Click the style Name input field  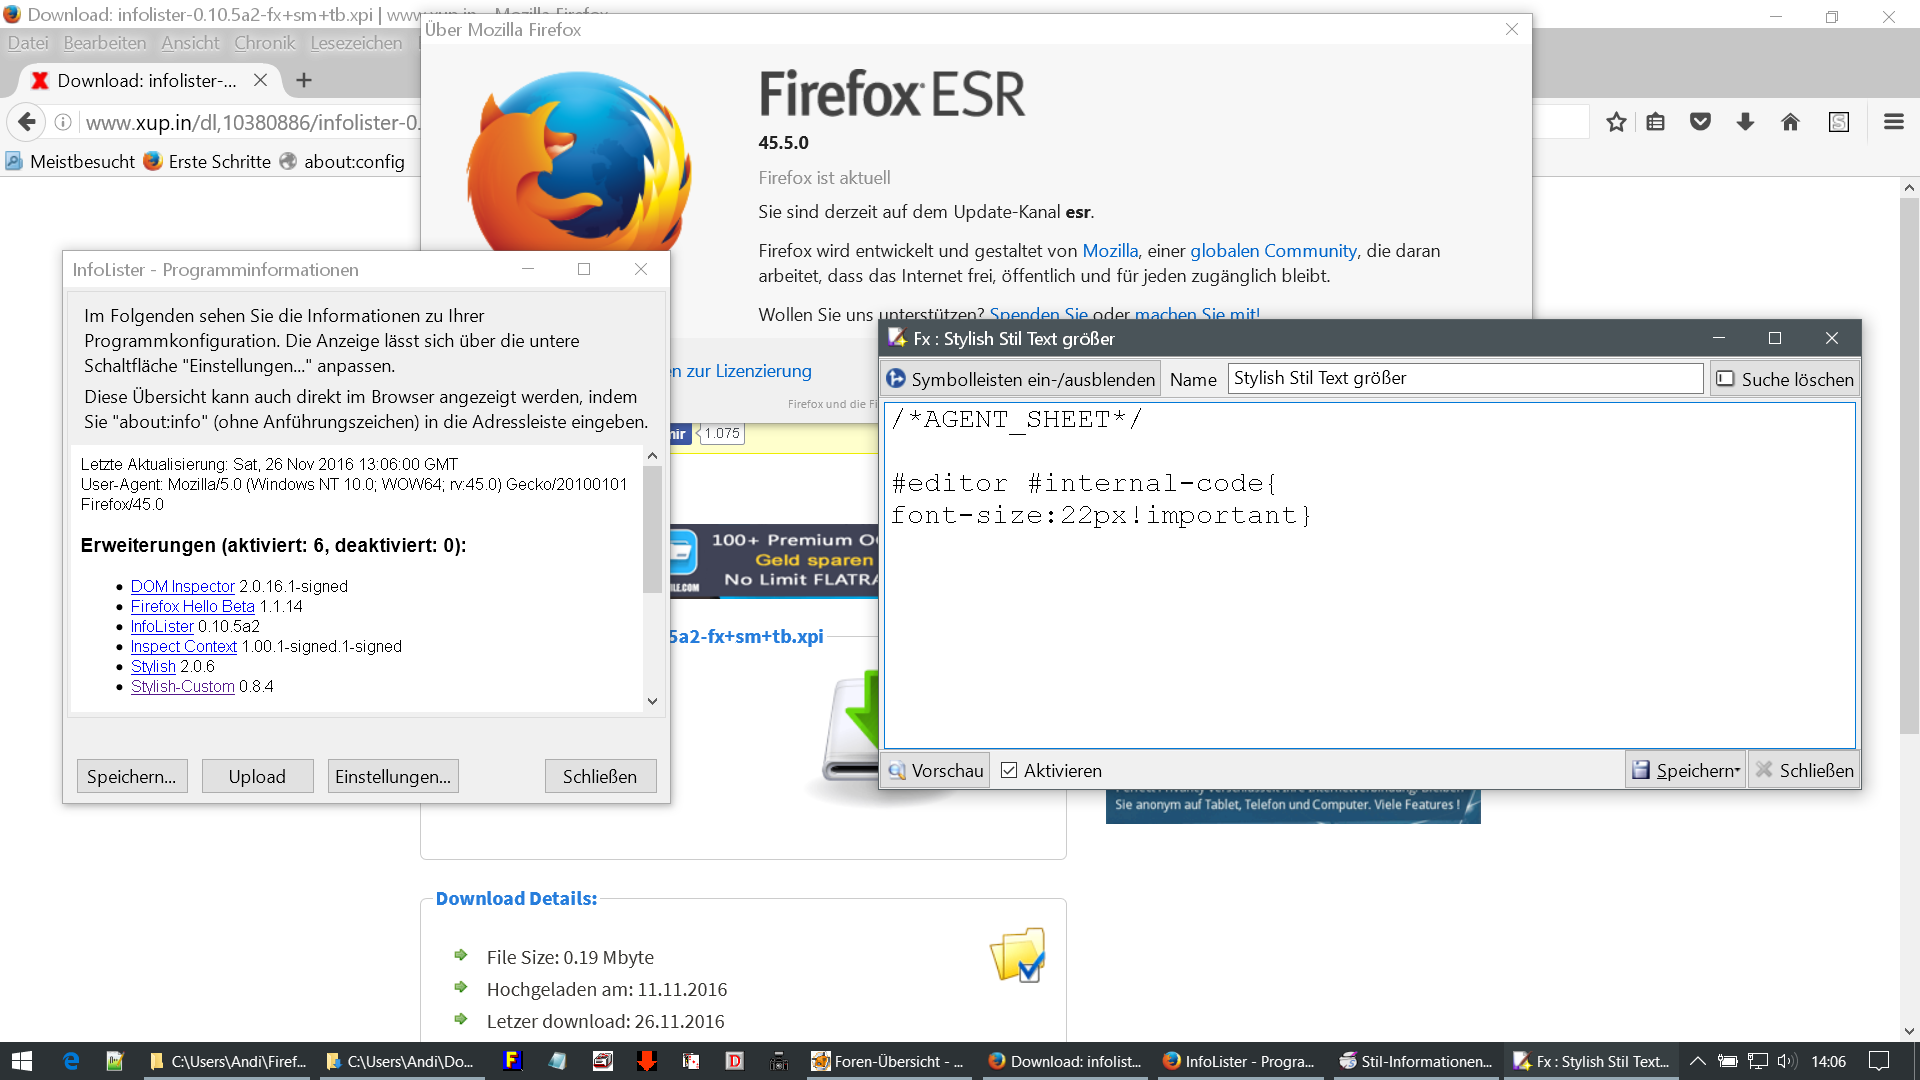[x=1464, y=378]
